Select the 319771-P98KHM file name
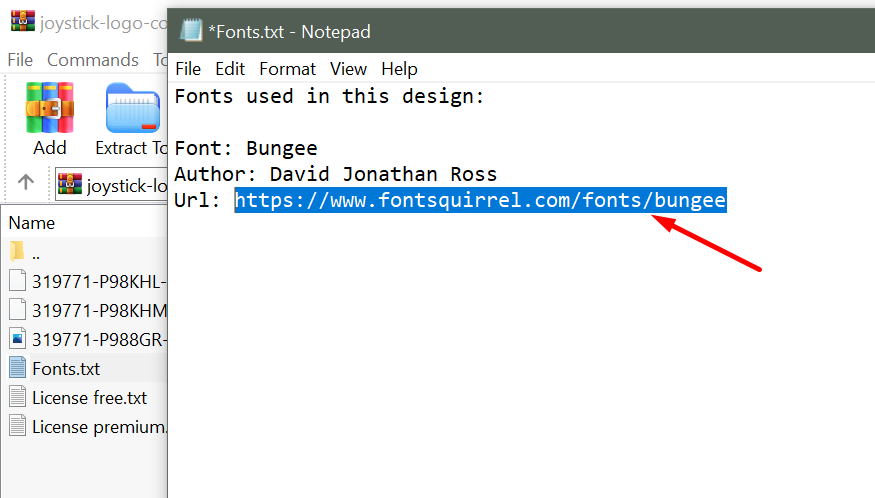The height and width of the screenshot is (498, 875). 99,310
